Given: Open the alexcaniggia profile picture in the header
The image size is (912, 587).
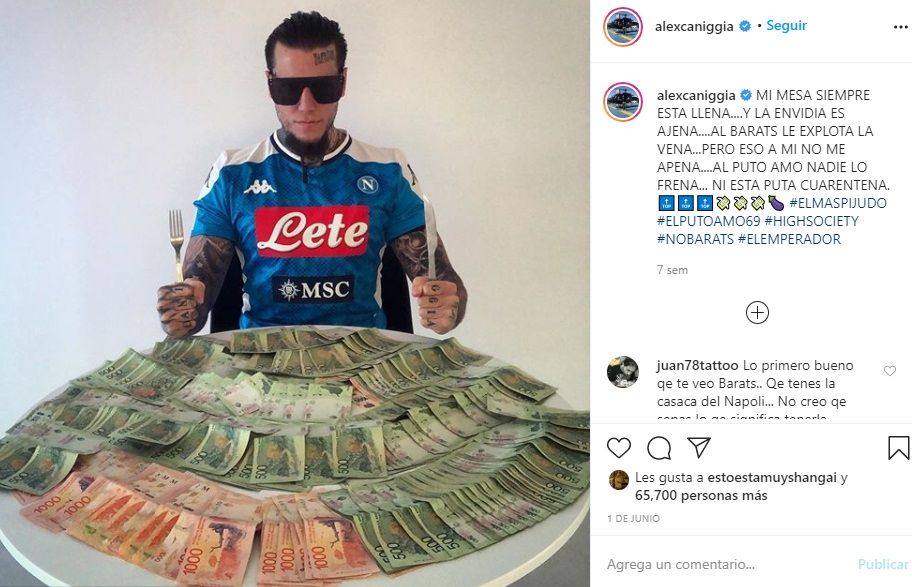Looking at the screenshot, I should click(622, 27).
